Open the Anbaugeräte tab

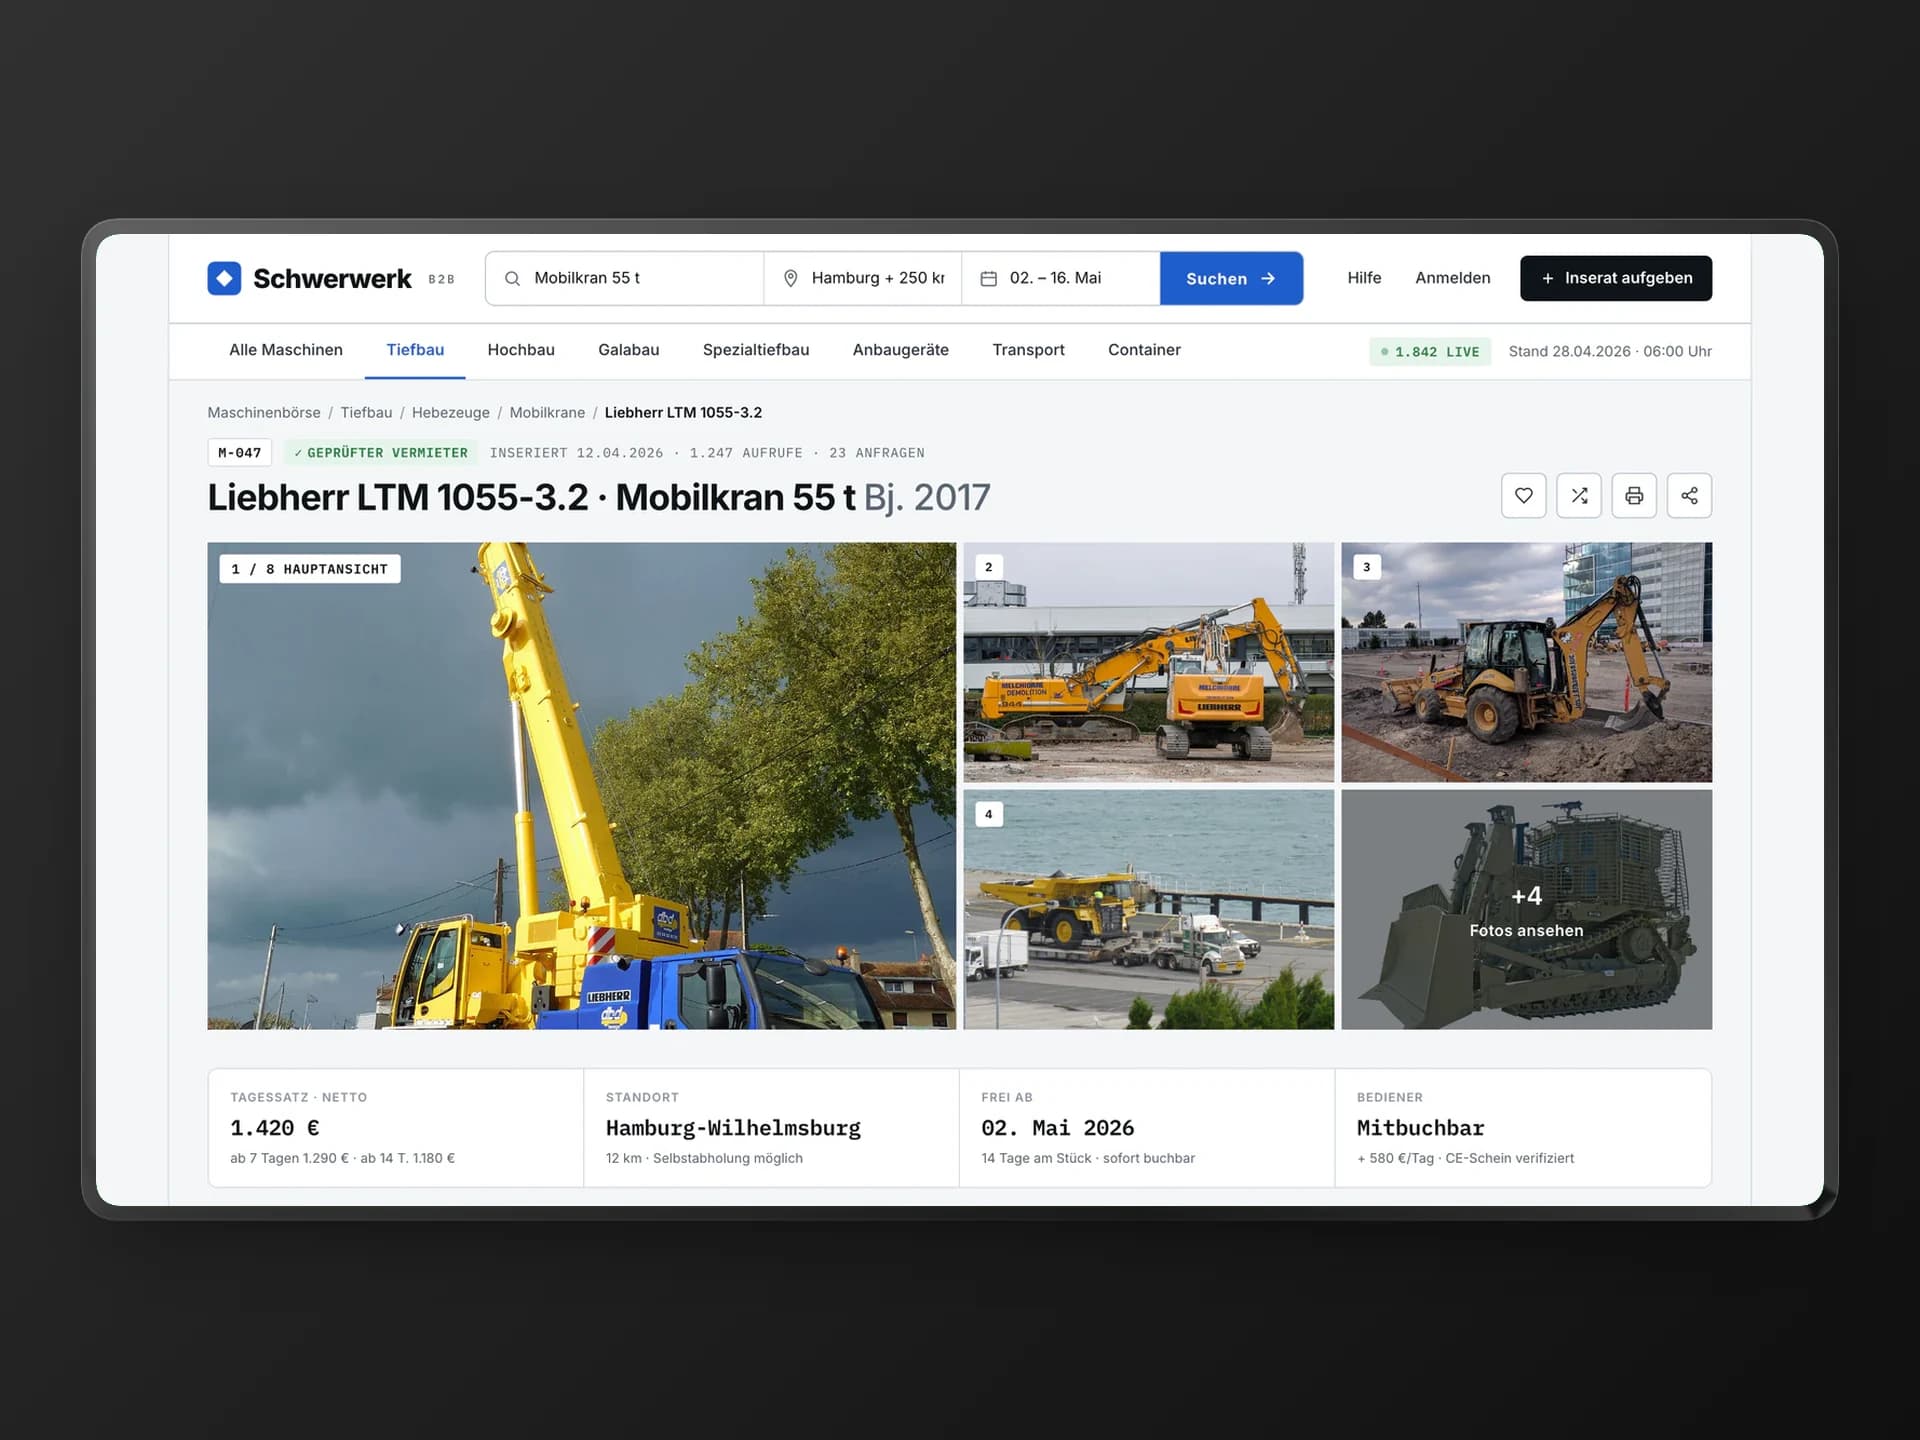(900, 350)
